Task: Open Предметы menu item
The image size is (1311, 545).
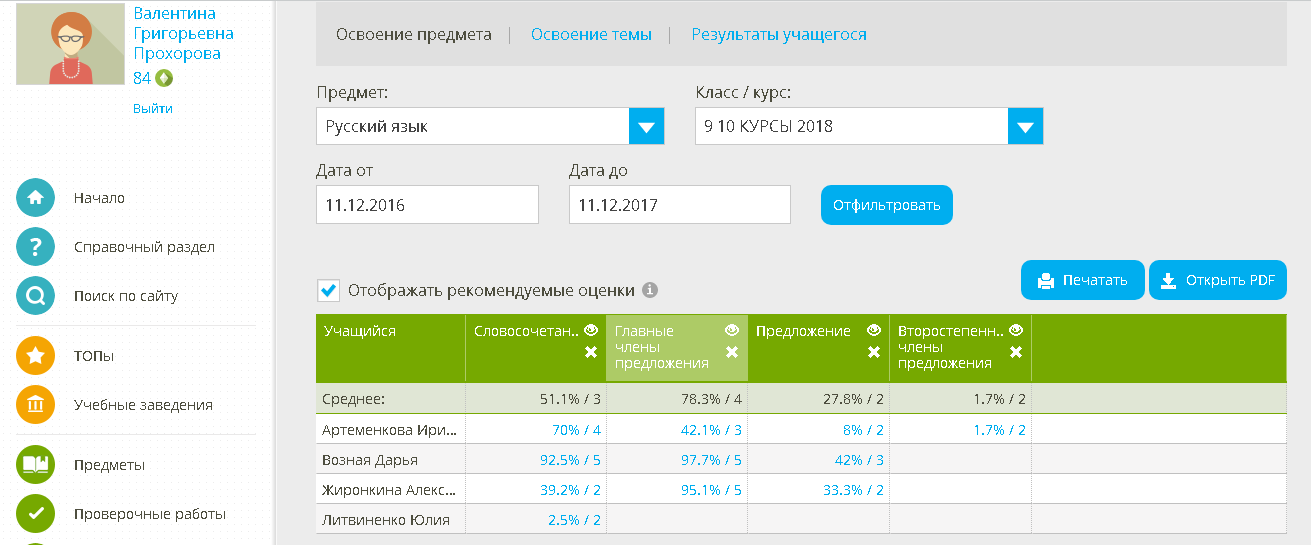Action: 109,465
